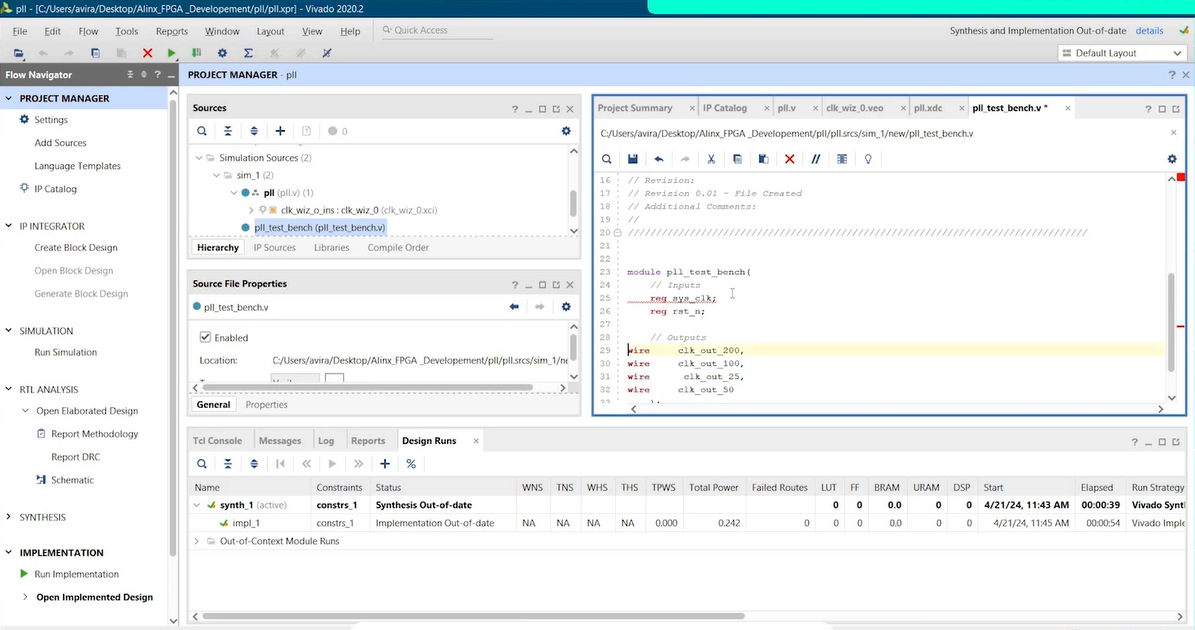Click Run Simulation in Flow Navigator
The image size is (1195, 630).
(x=66, y=352)
